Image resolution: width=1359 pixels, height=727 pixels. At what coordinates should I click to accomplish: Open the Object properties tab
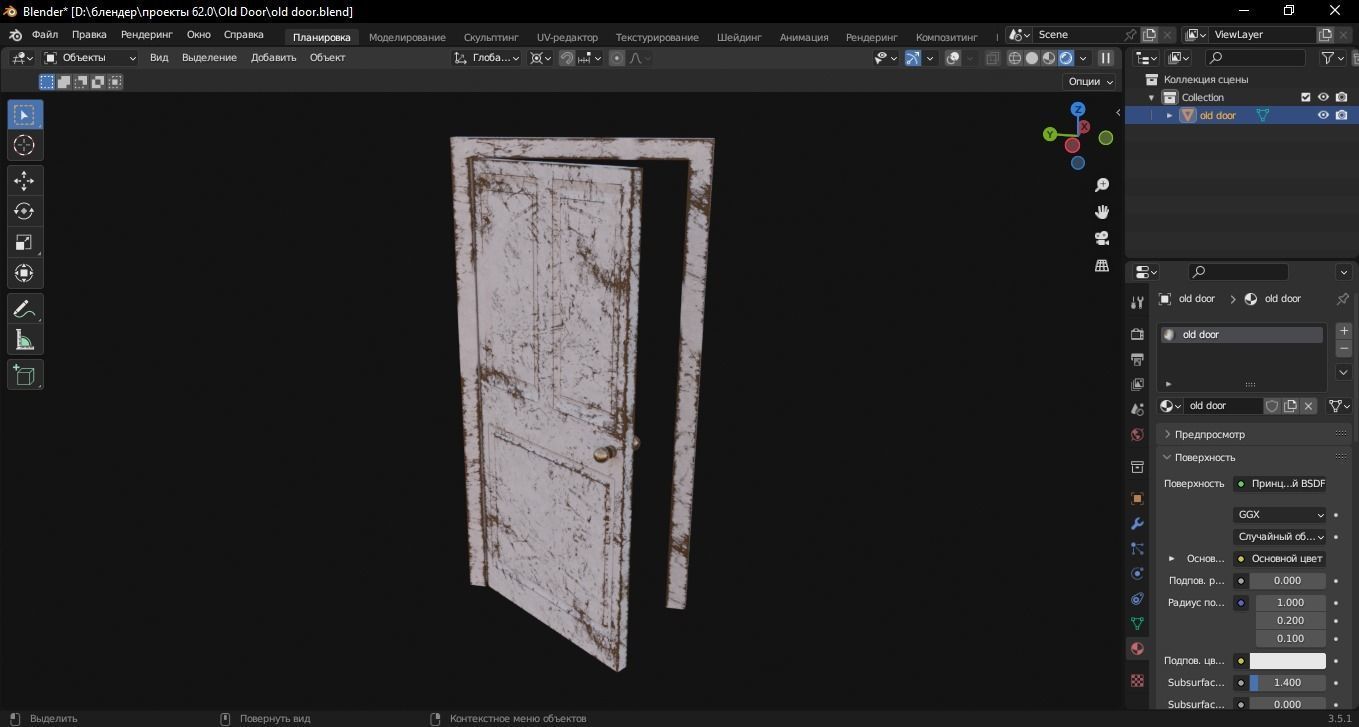pos(1137,498)
